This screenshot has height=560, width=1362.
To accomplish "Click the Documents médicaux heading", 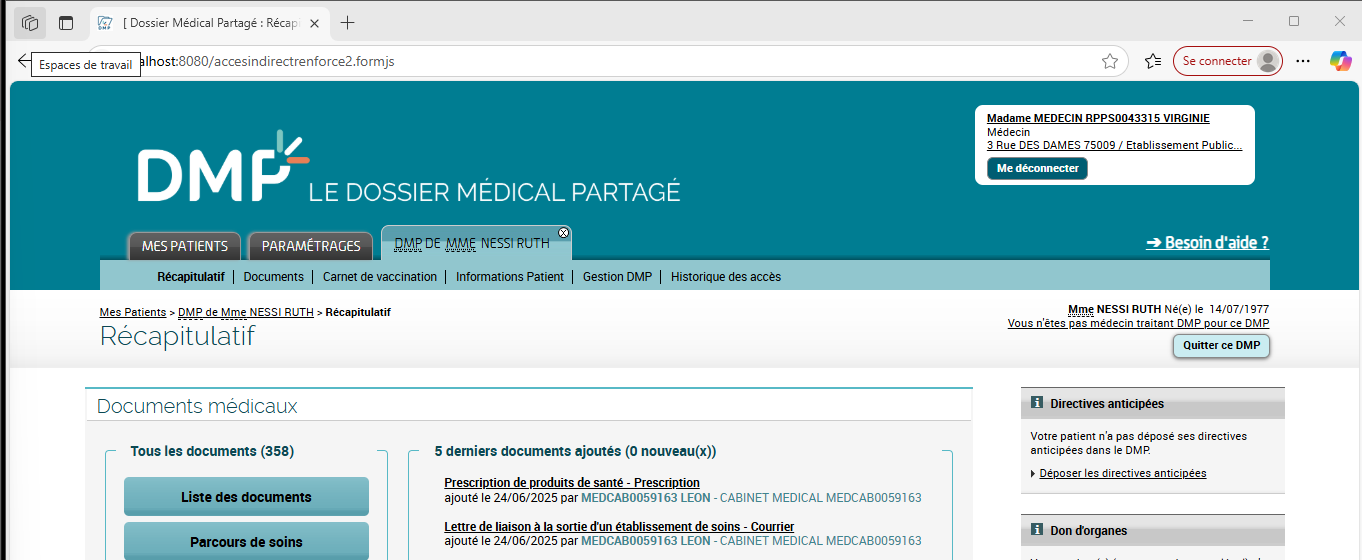I will [x=197, y=406].
